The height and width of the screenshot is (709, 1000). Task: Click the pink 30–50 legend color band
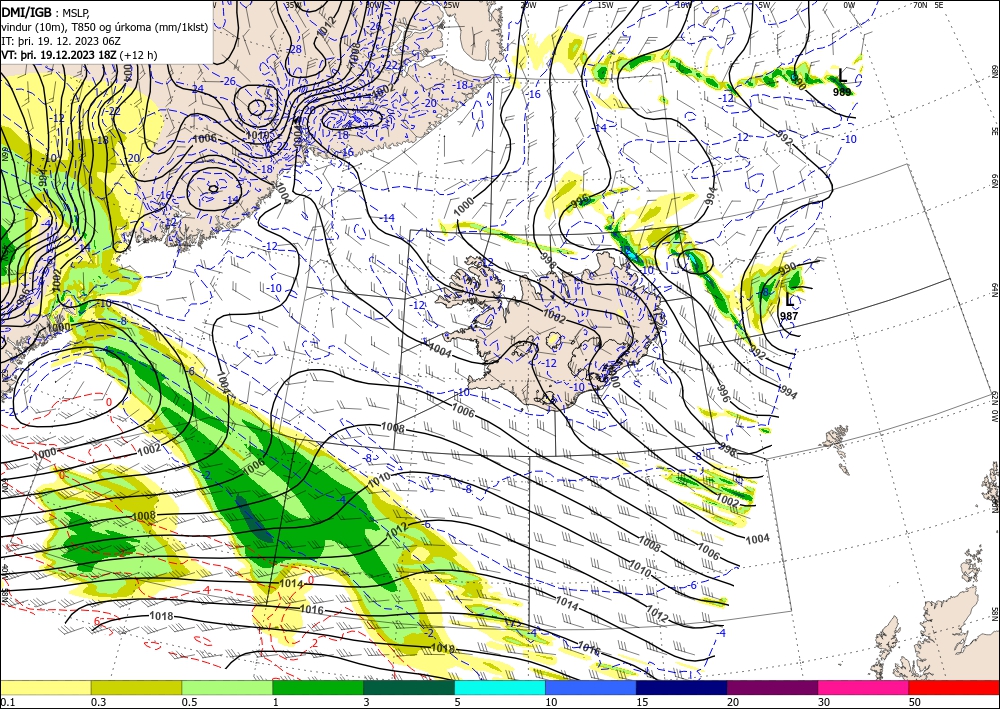(864, 687)
